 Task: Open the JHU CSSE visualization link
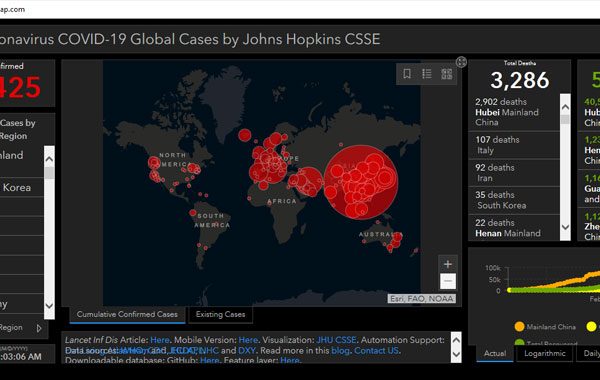tap(336, 340)
